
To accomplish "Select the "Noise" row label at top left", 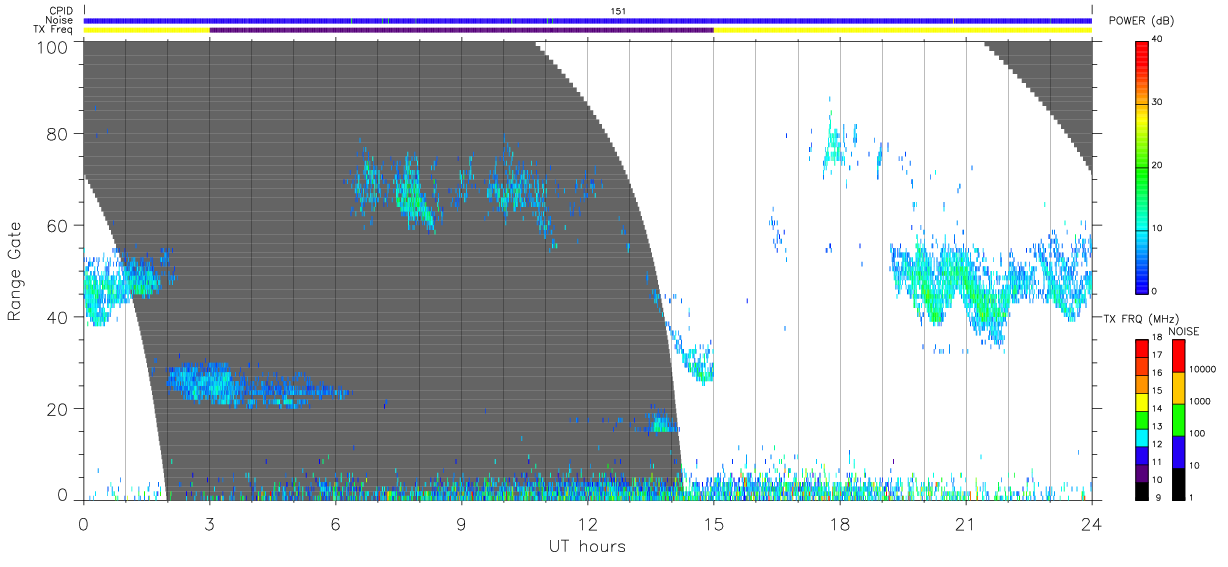I will coord(59,20).
